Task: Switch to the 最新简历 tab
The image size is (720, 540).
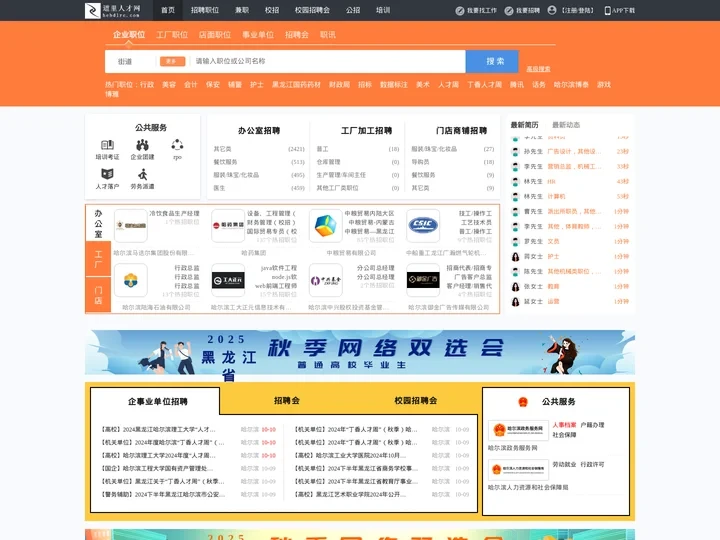Action: (x=524, y=125)
